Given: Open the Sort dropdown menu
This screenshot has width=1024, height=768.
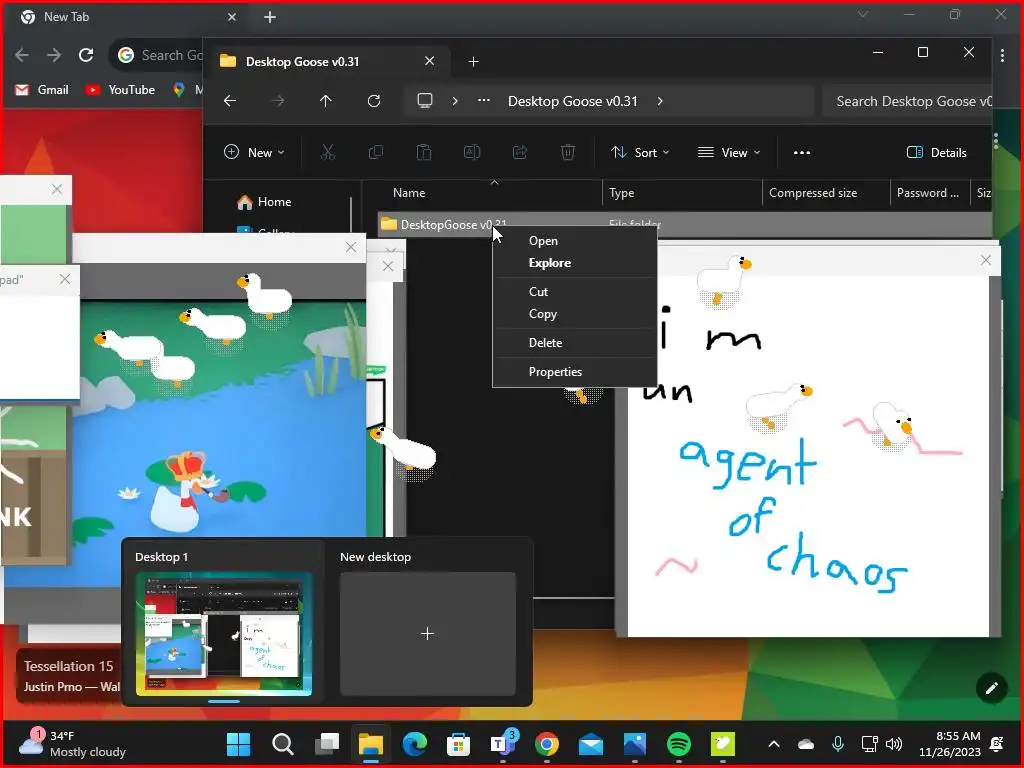Looking at the screenshot, I should pos(640,153).
